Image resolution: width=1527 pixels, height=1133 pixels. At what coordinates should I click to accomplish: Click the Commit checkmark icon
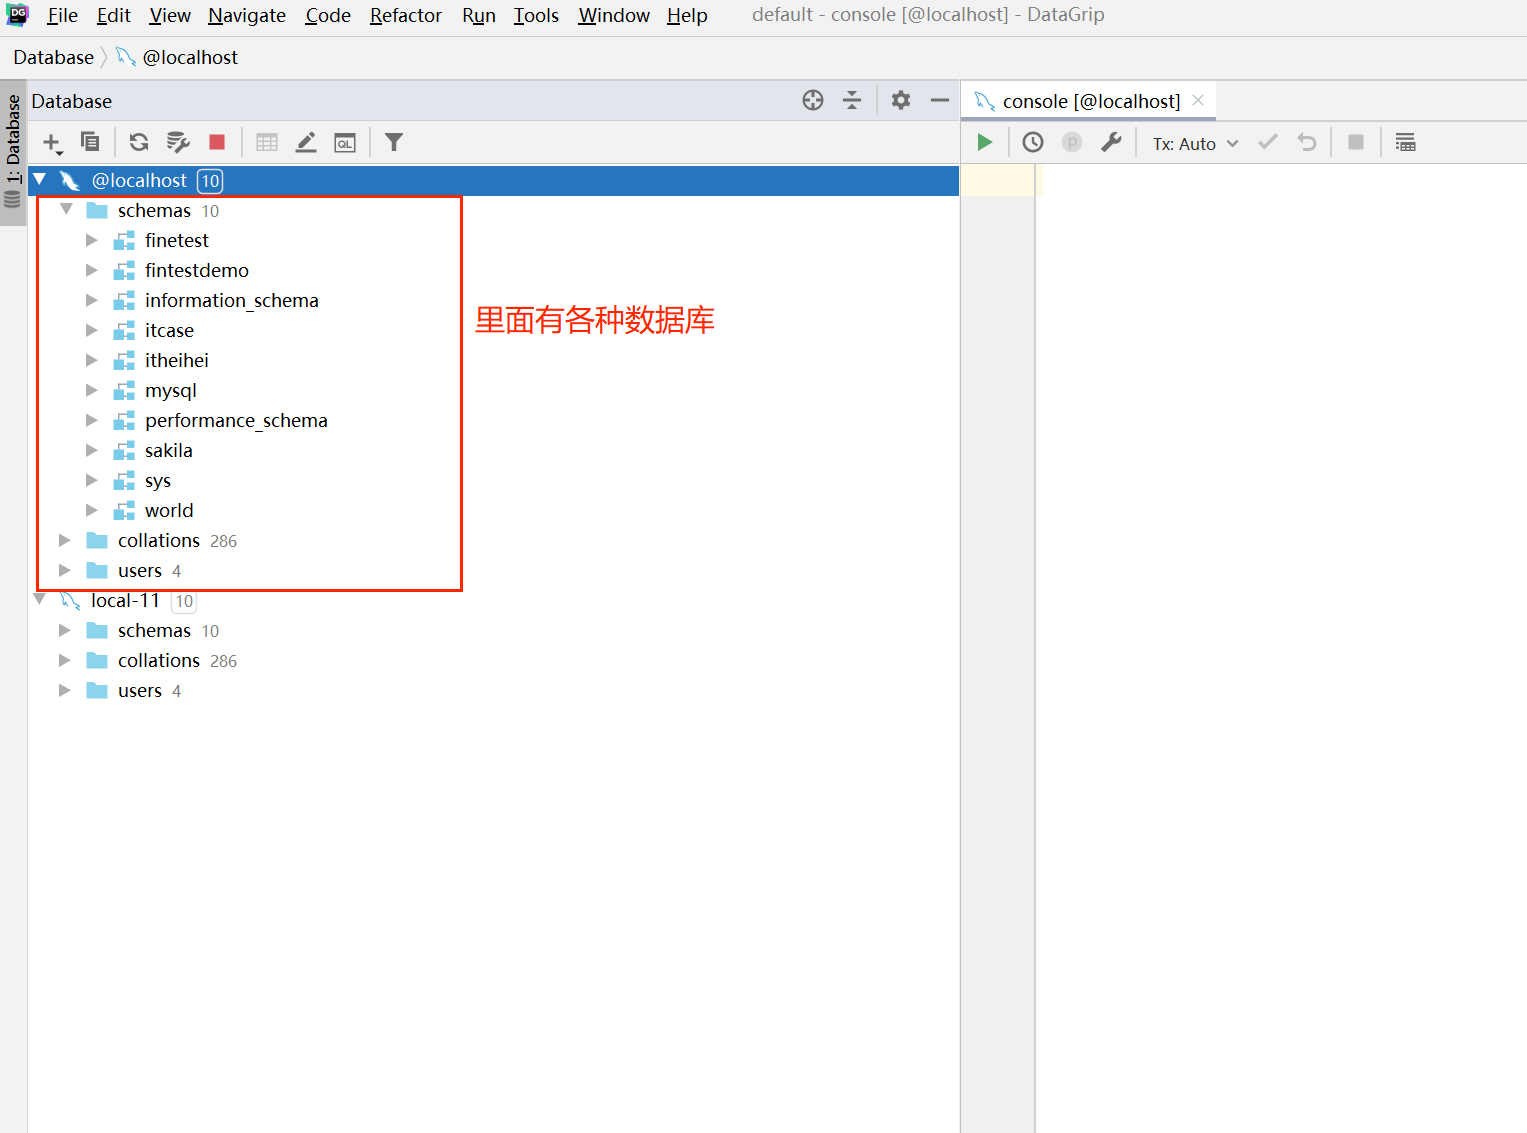[1268, 142]
